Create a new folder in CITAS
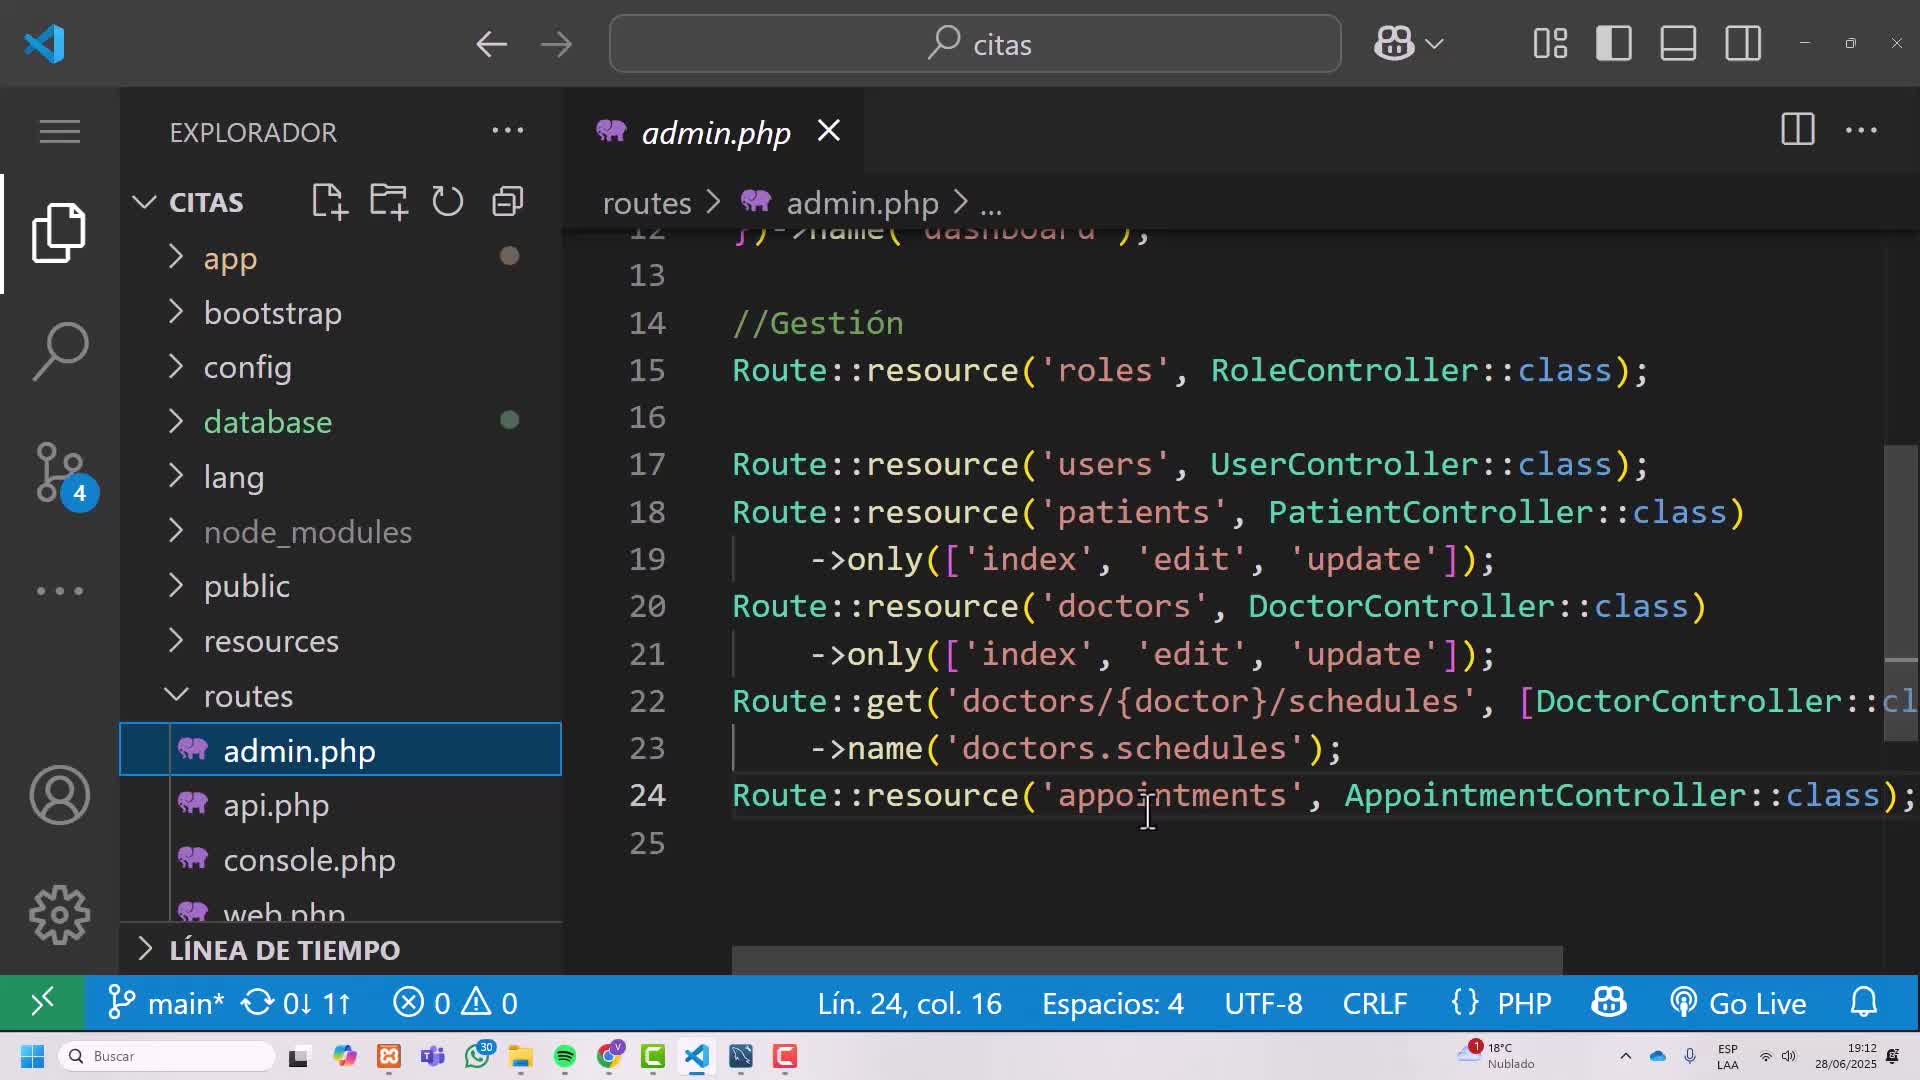 tap(388, 202)
